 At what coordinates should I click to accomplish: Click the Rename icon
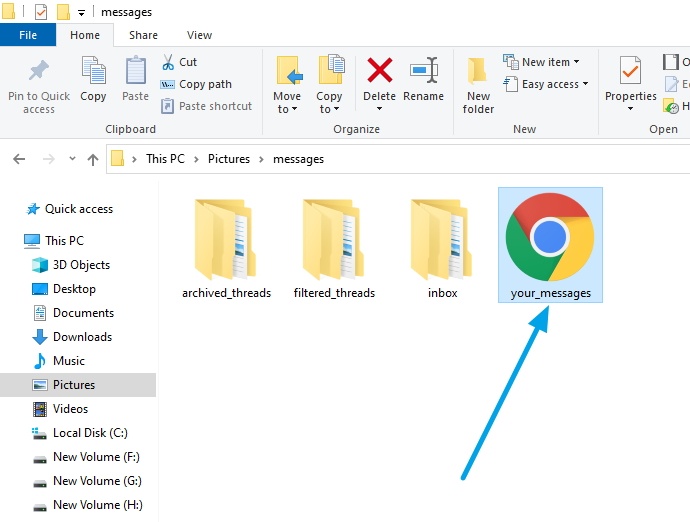pos(423,70)
